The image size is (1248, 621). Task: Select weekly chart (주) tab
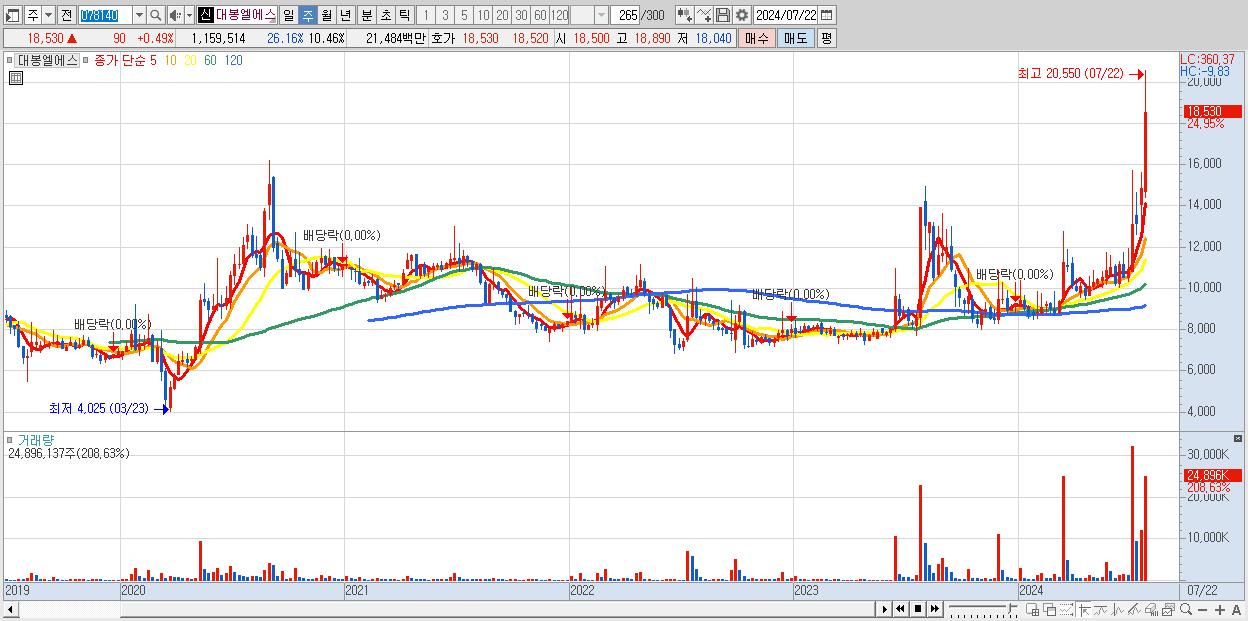307,15
